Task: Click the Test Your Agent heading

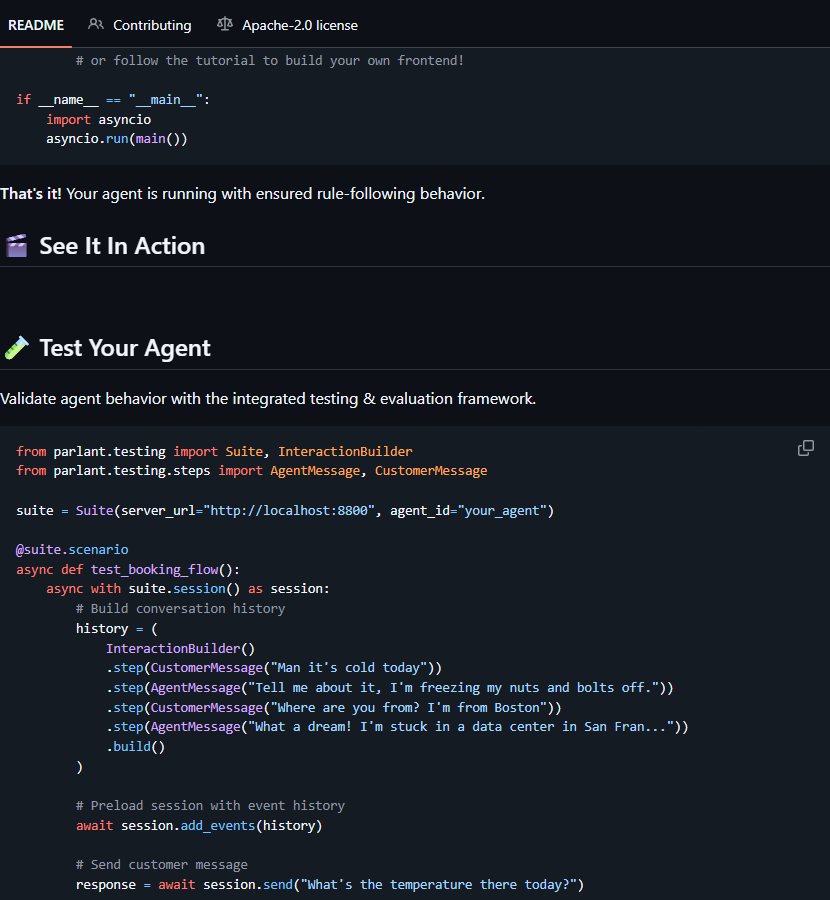Action: (125, 348)
